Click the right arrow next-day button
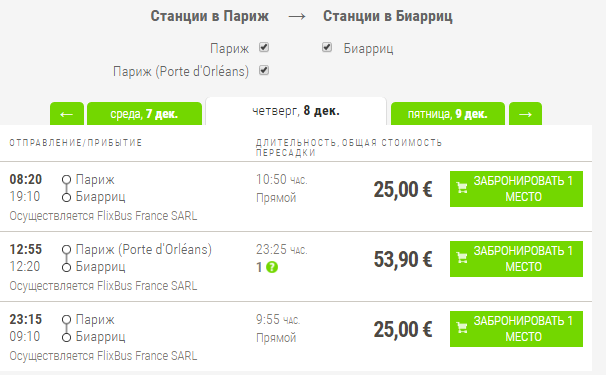 [525, 114]
